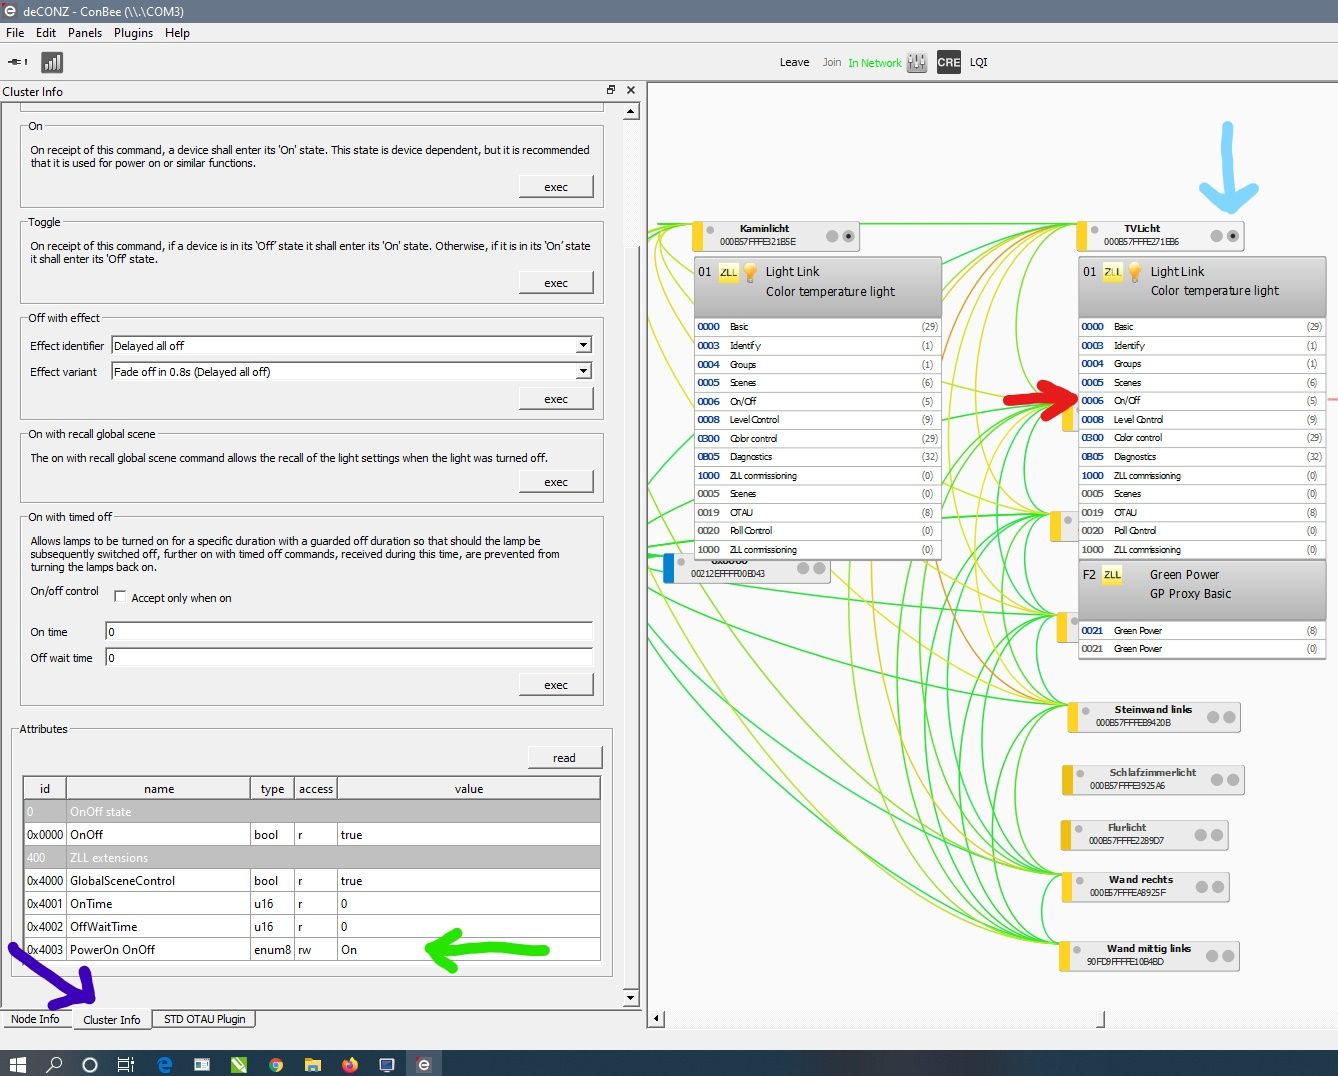Open the network settings icon beside In Network
This screenshot has height=1076, width=1338.
(x=917, y=62)
